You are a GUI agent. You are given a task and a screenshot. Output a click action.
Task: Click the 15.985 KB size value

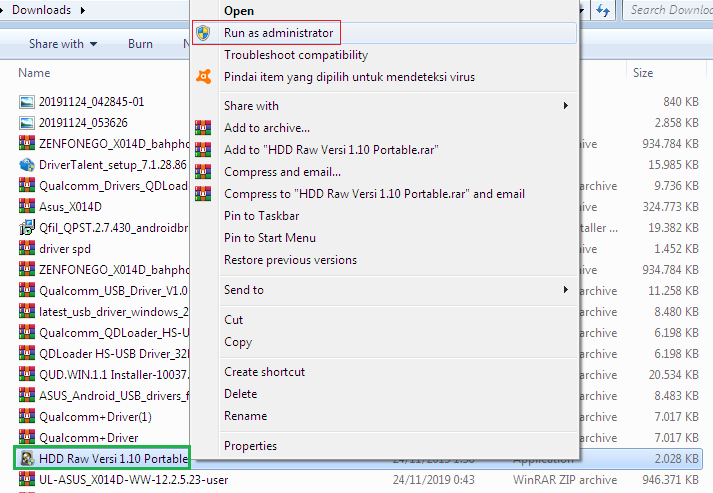[673, 165]
